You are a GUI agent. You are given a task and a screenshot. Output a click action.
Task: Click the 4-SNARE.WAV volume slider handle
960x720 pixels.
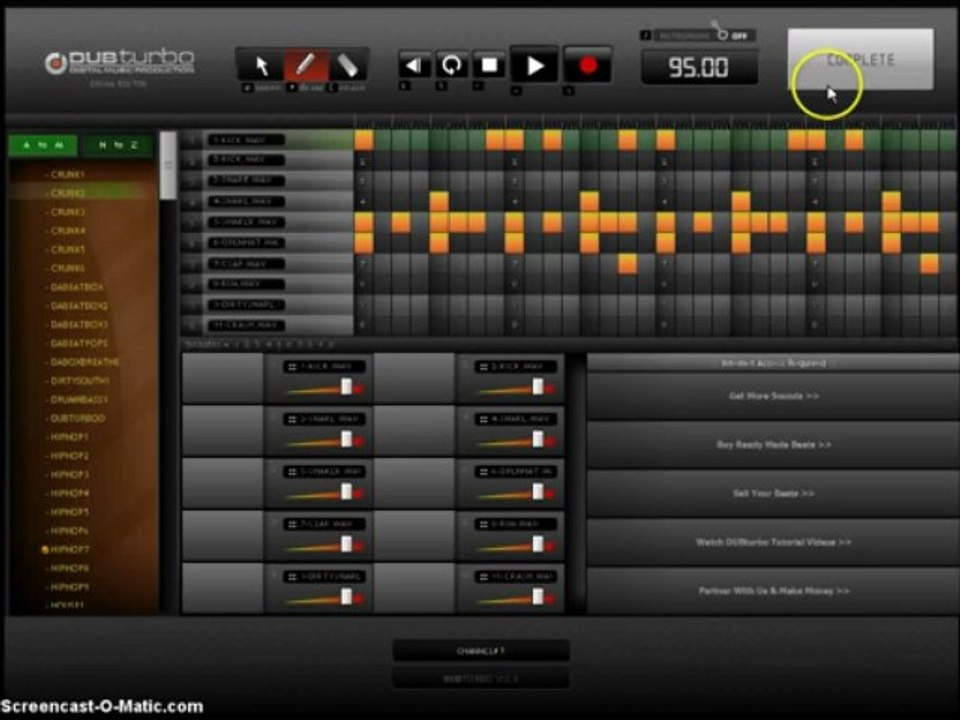(538, 439)
